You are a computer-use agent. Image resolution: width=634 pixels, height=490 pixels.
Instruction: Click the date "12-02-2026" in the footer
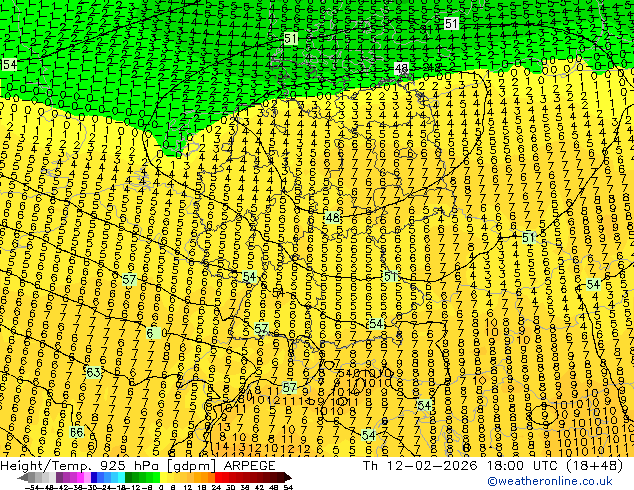coord(432,466)
